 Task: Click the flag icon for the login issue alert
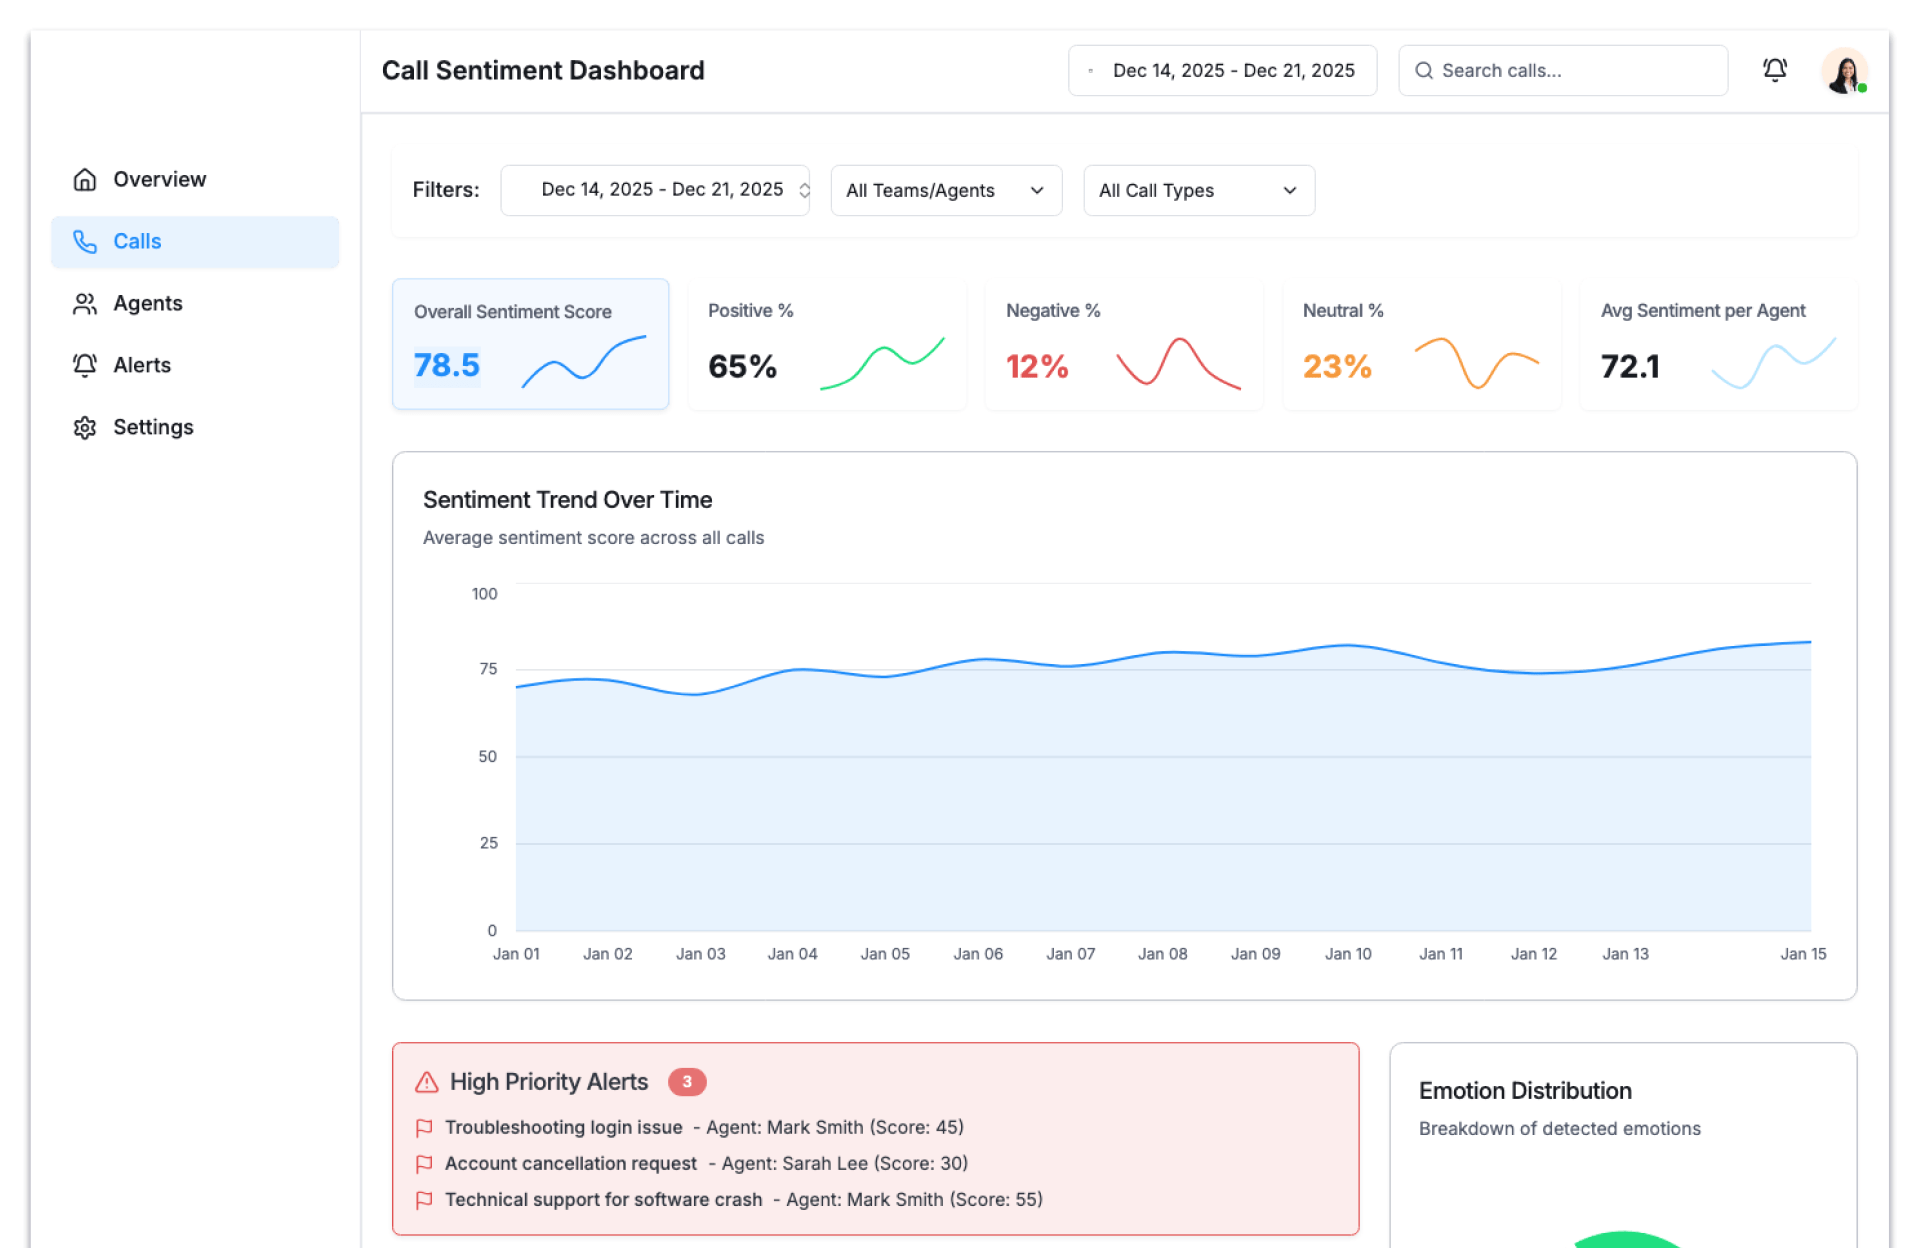[424, 1128]
